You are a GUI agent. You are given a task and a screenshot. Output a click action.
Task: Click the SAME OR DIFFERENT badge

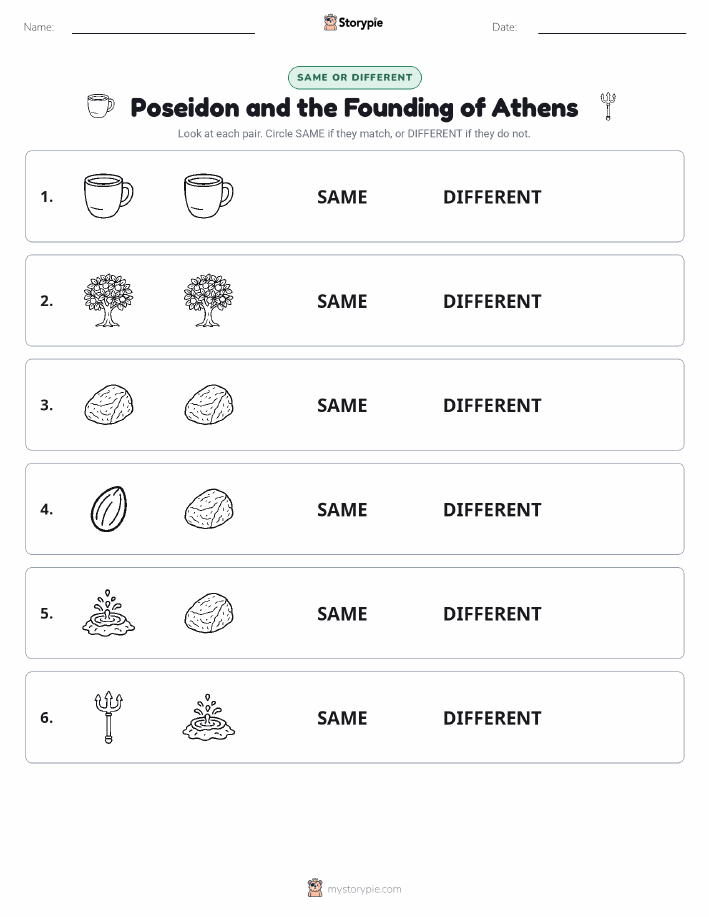pyautogui.click(x=354, y=77)
